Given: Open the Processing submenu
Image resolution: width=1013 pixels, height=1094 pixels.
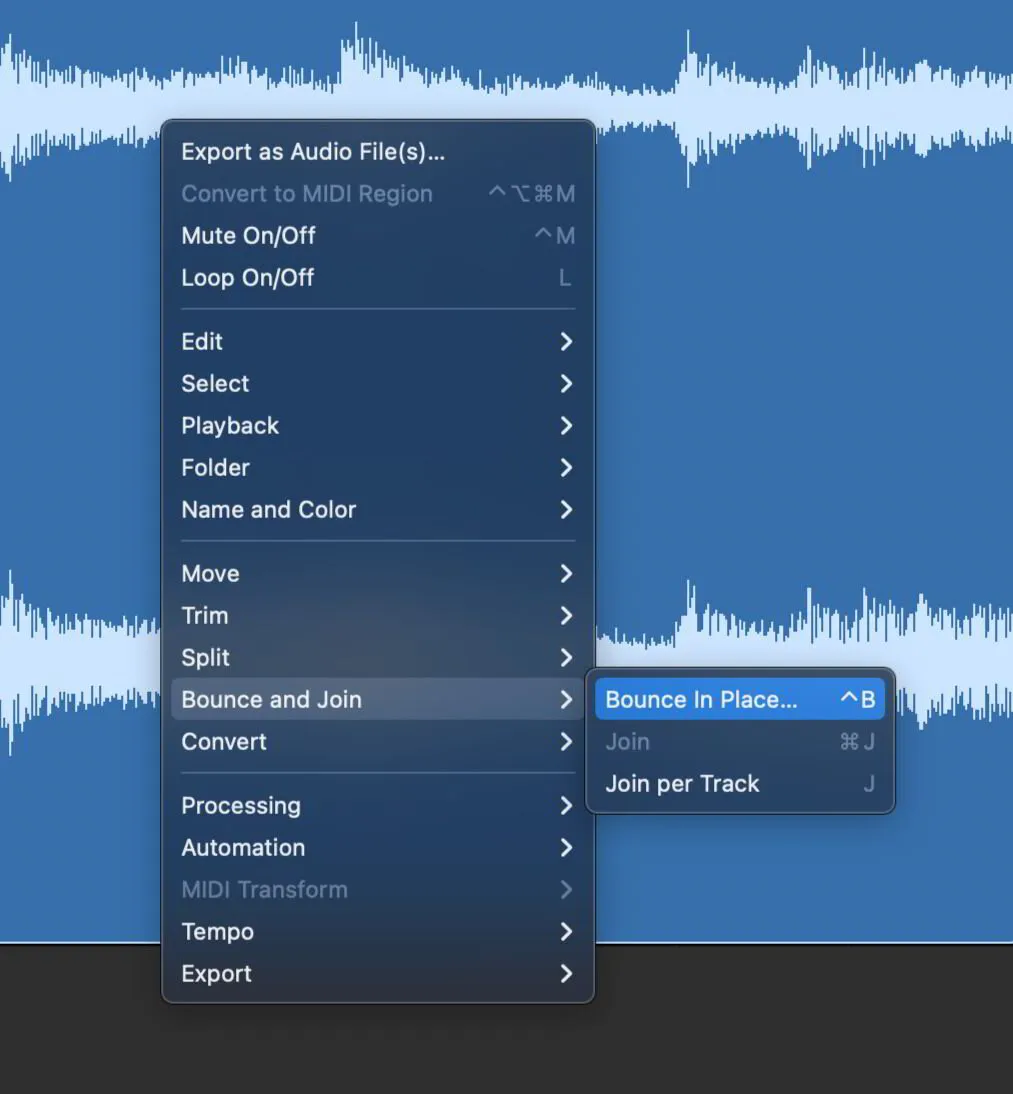Looking at the screenshot, I should tap(241, 805).
